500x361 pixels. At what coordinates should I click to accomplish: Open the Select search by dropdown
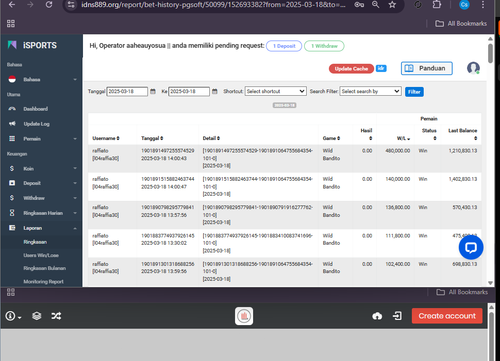[x=370, y=91]
